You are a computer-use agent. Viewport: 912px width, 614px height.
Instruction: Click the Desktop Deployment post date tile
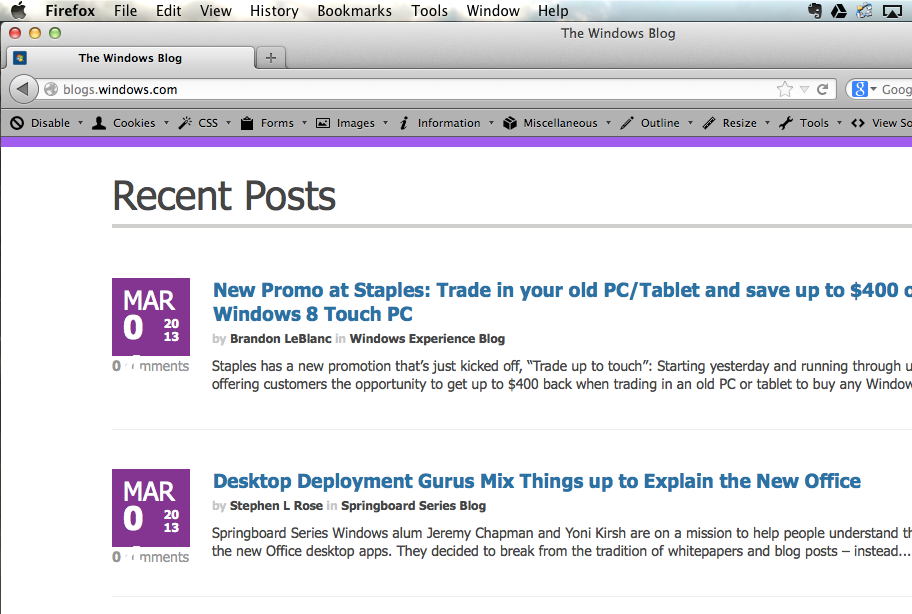point(151,508)
